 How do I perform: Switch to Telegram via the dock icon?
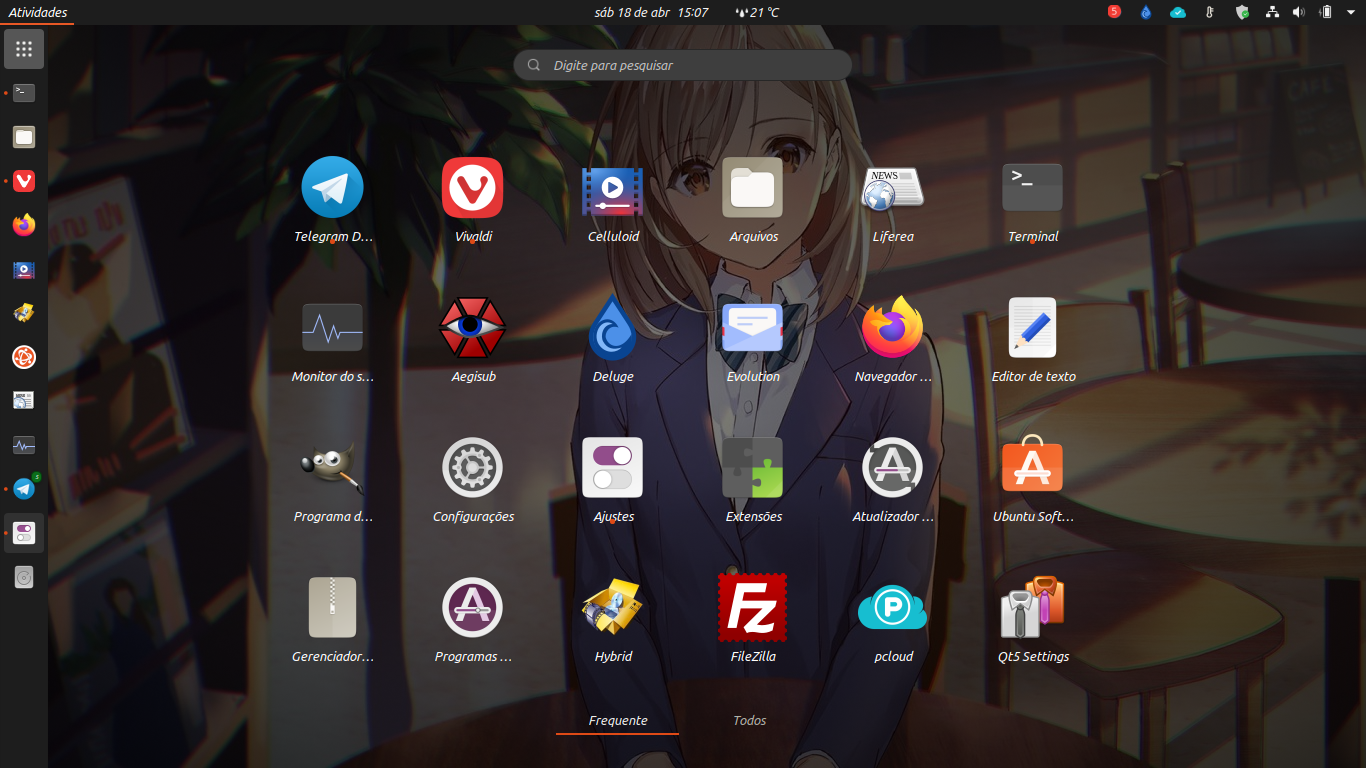[x=24, y=489]
